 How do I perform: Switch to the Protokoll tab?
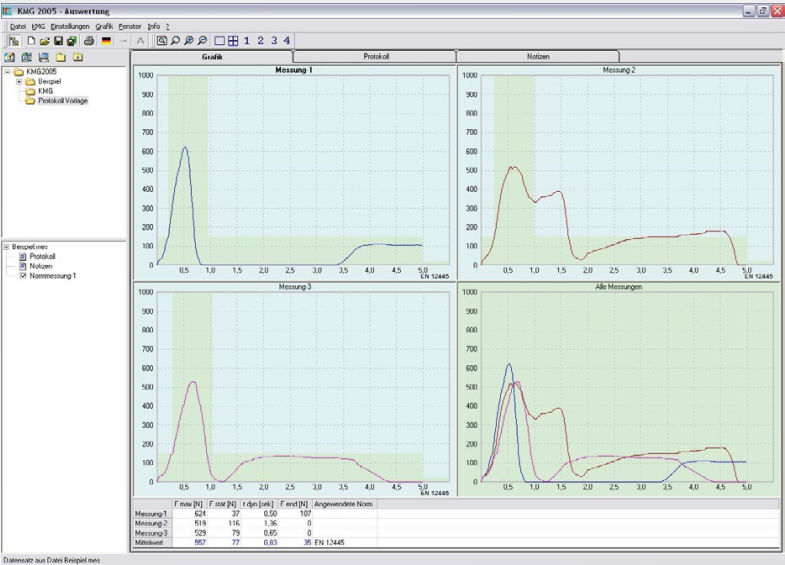click(375, 57)
